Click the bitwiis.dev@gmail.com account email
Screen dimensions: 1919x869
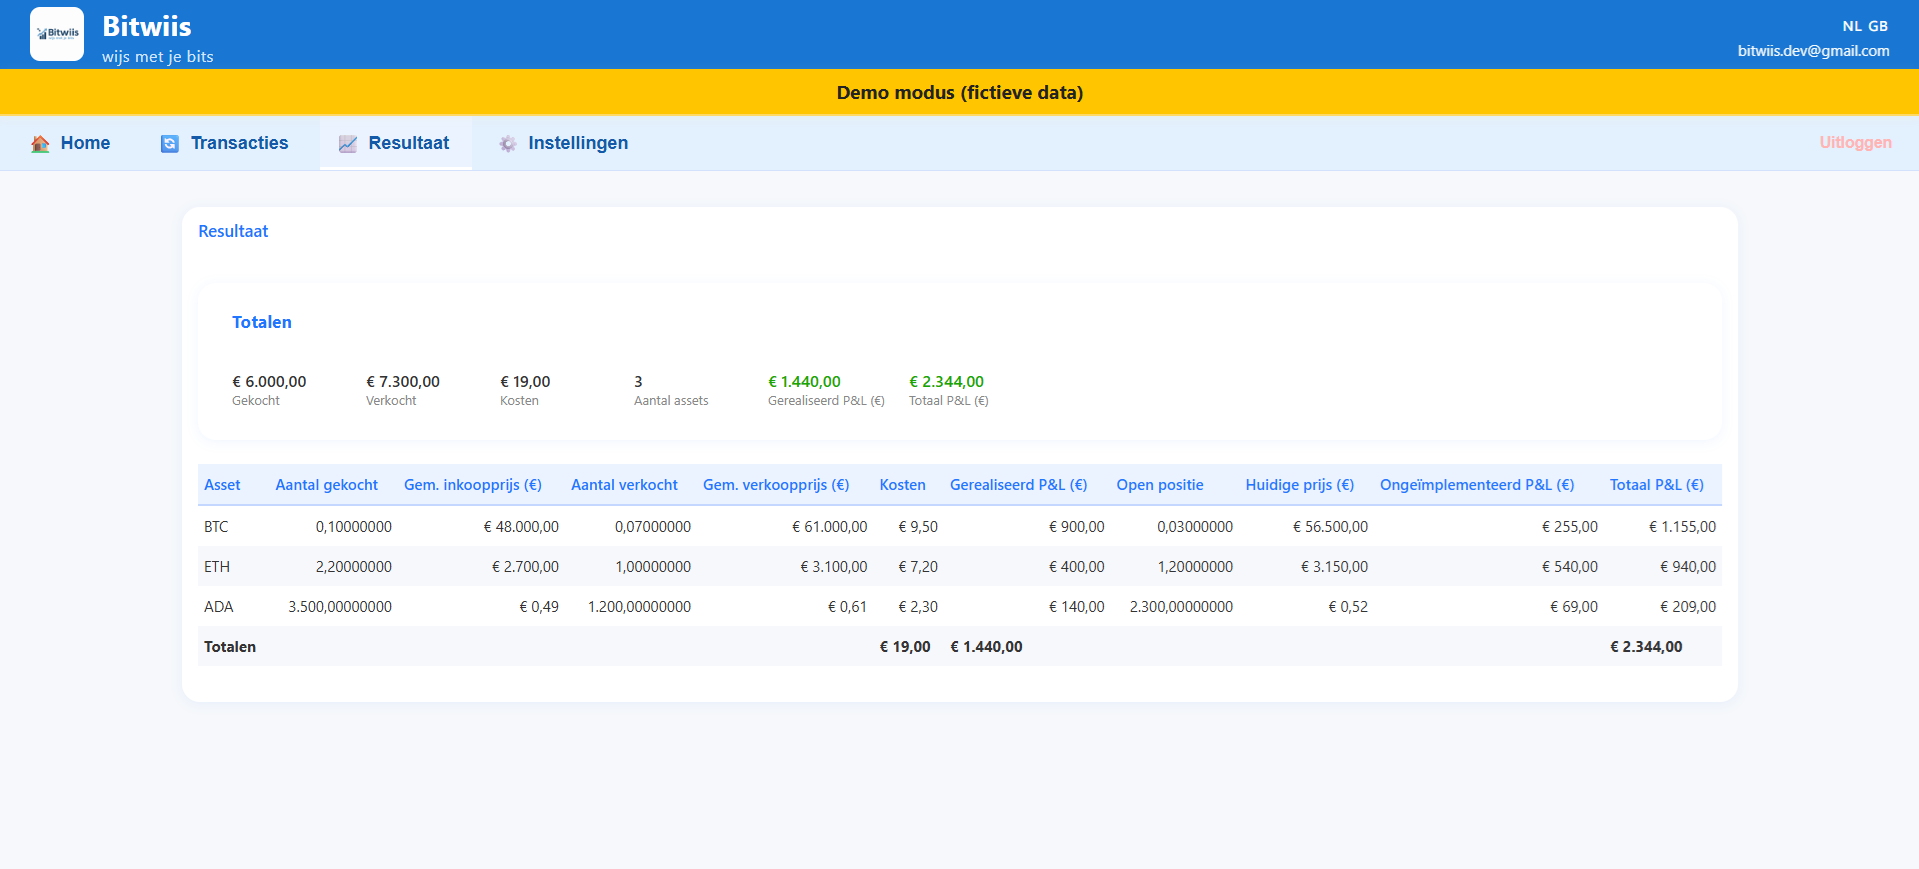[1813, 51]
